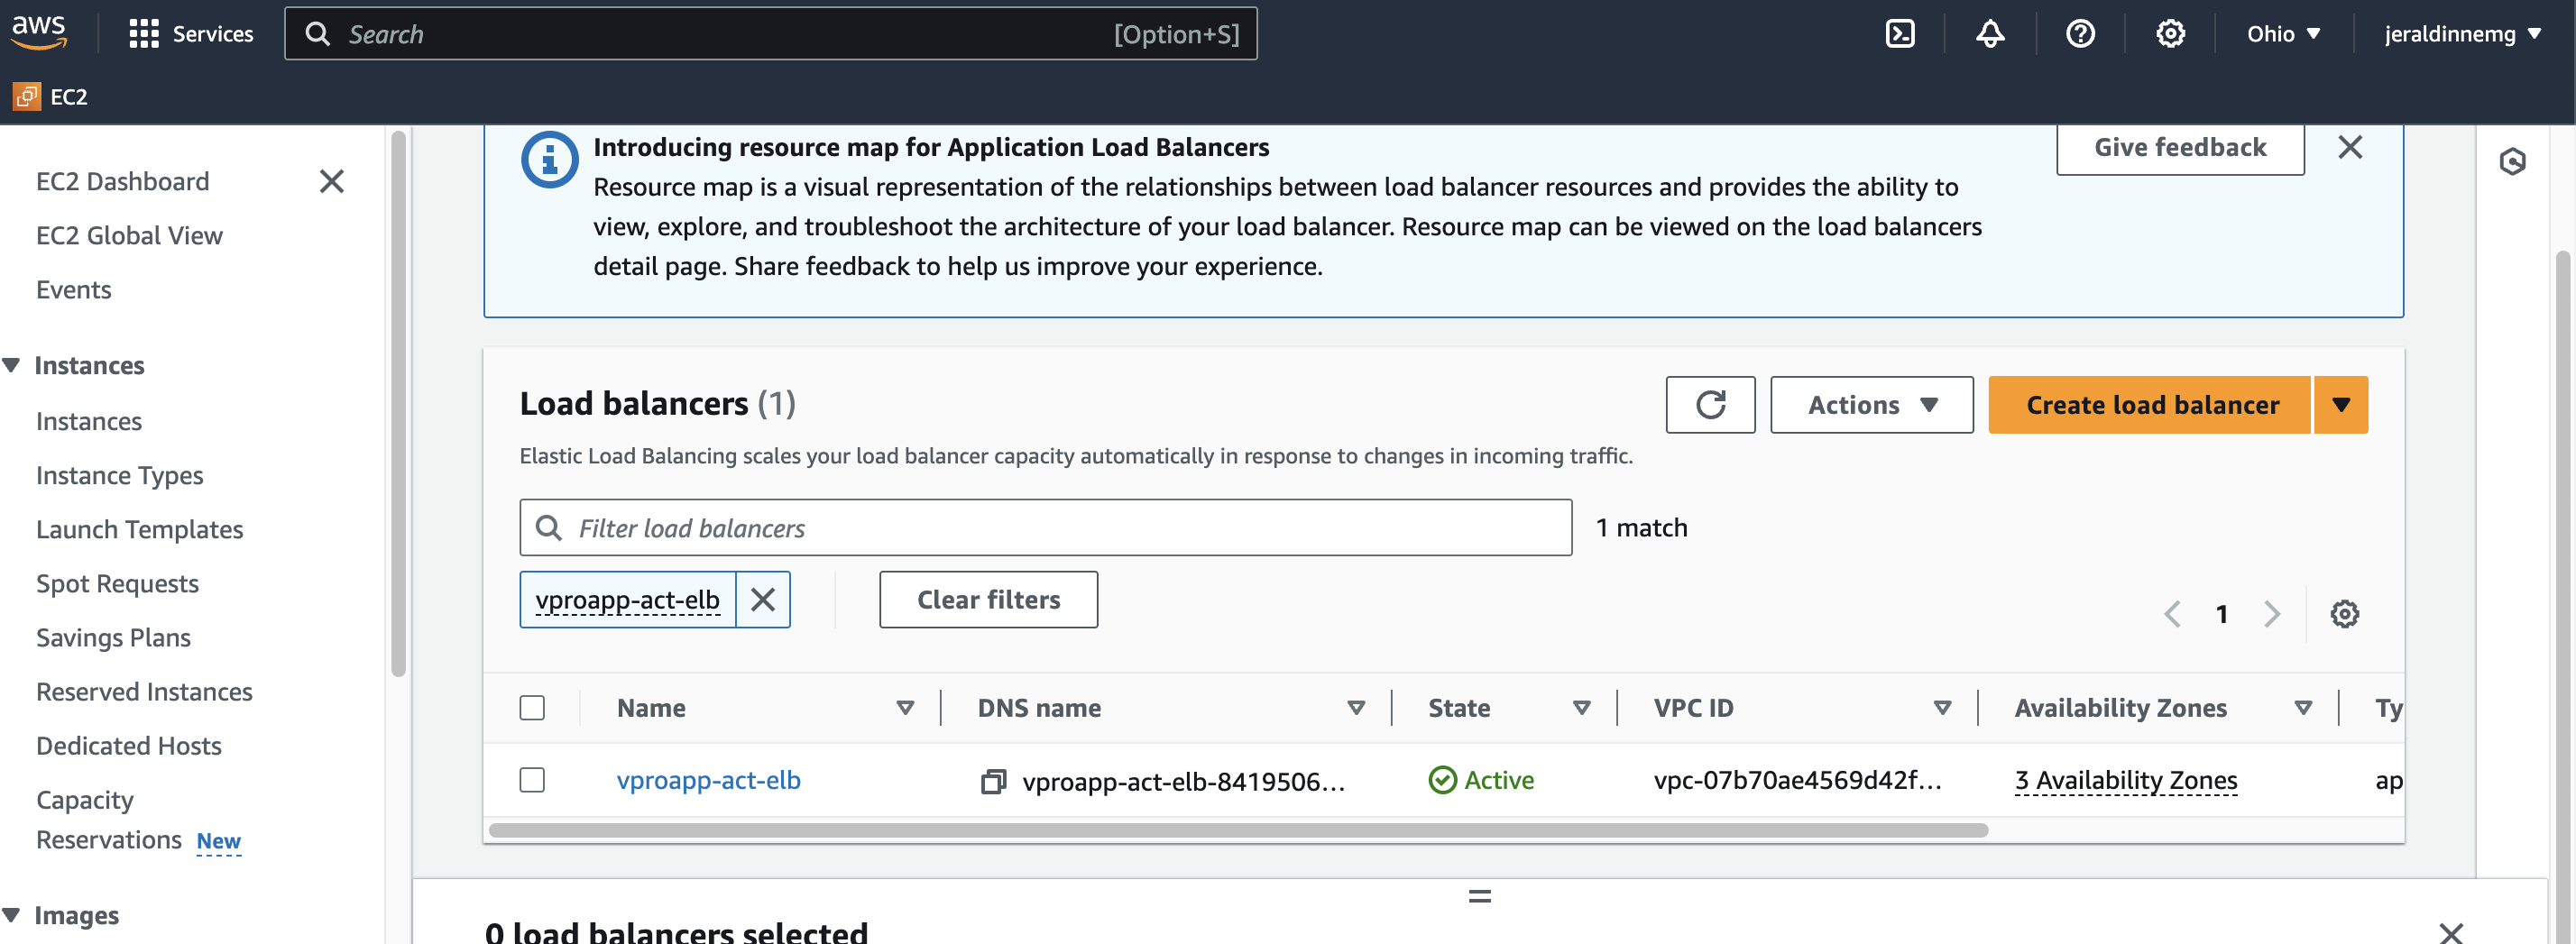This screenshot has width=2576, height=944.
Task: Go to Launch Templates in sidebar
Action: [140, 529]
